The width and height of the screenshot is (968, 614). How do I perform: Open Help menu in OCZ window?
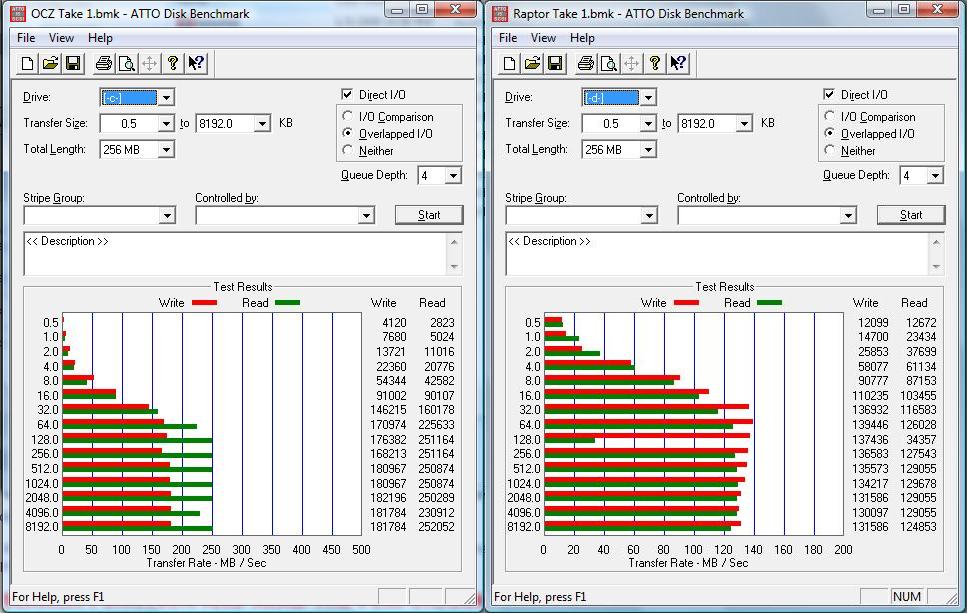[100, 38]
